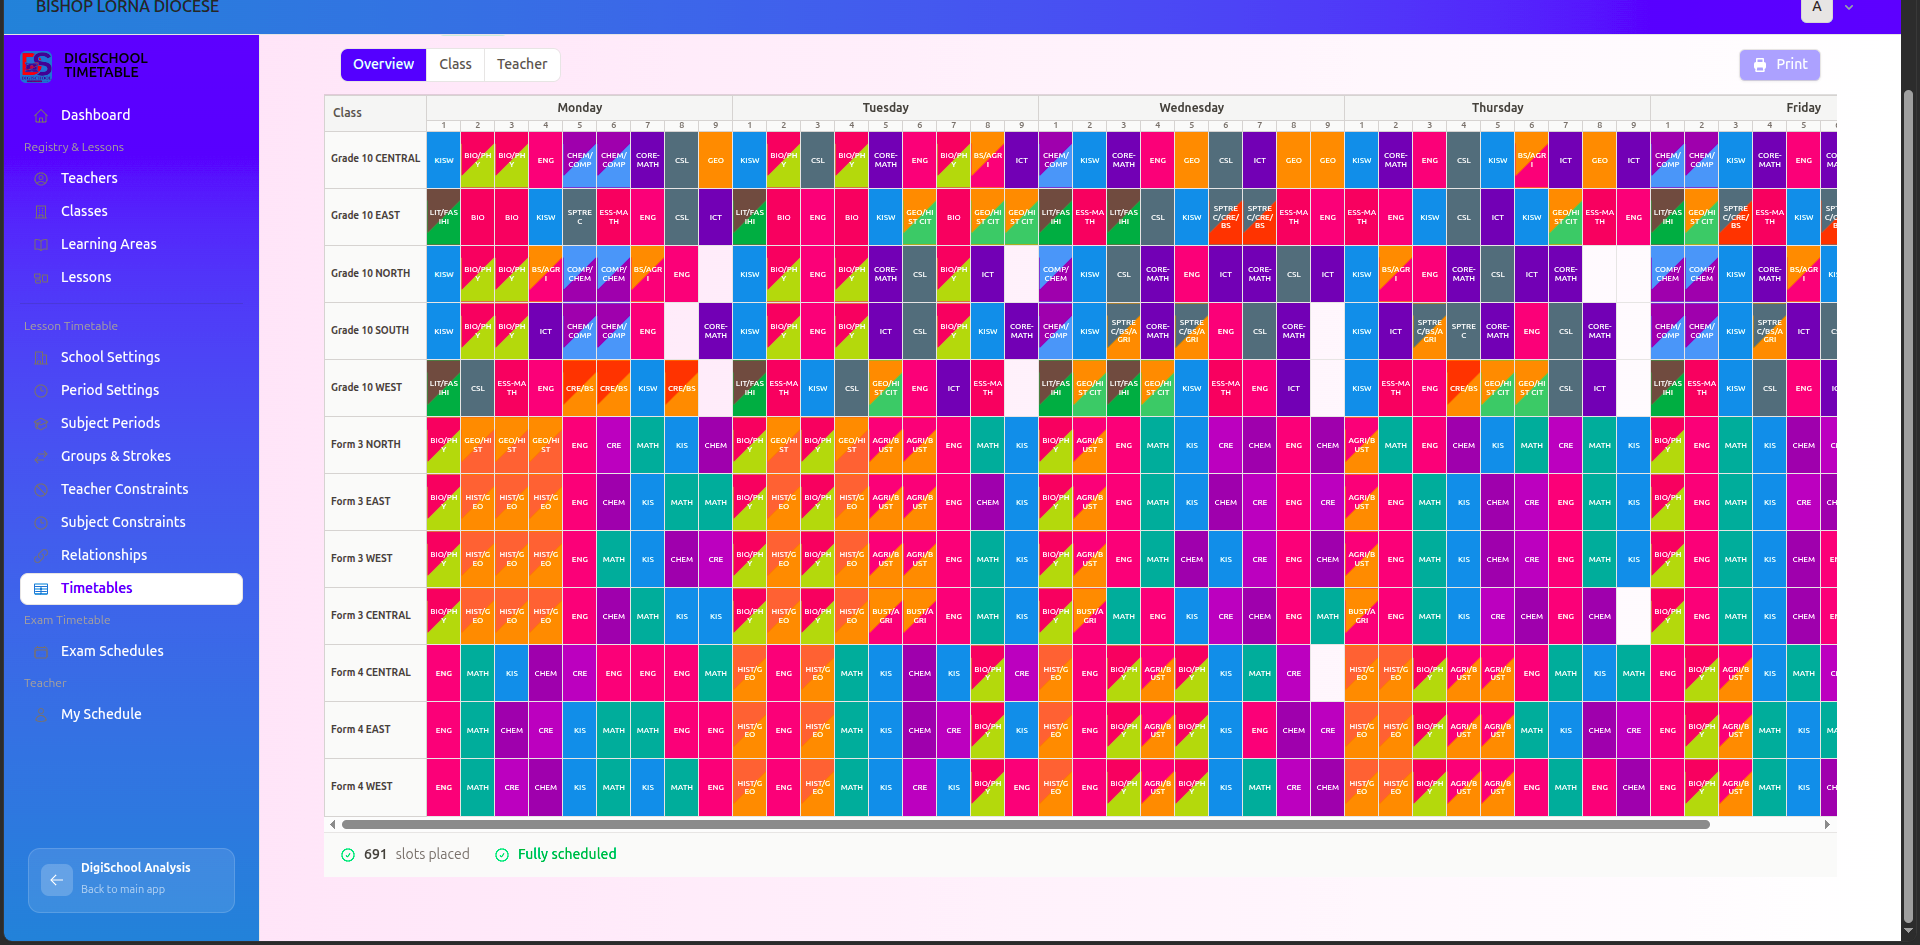Click the page vertical scrollbar

coord(1908,505)
